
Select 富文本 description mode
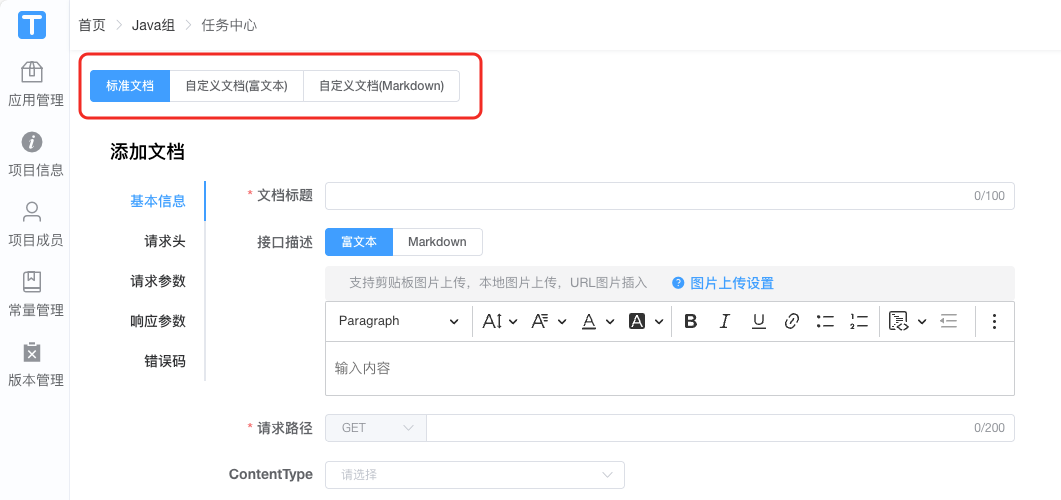pos(359,242)
